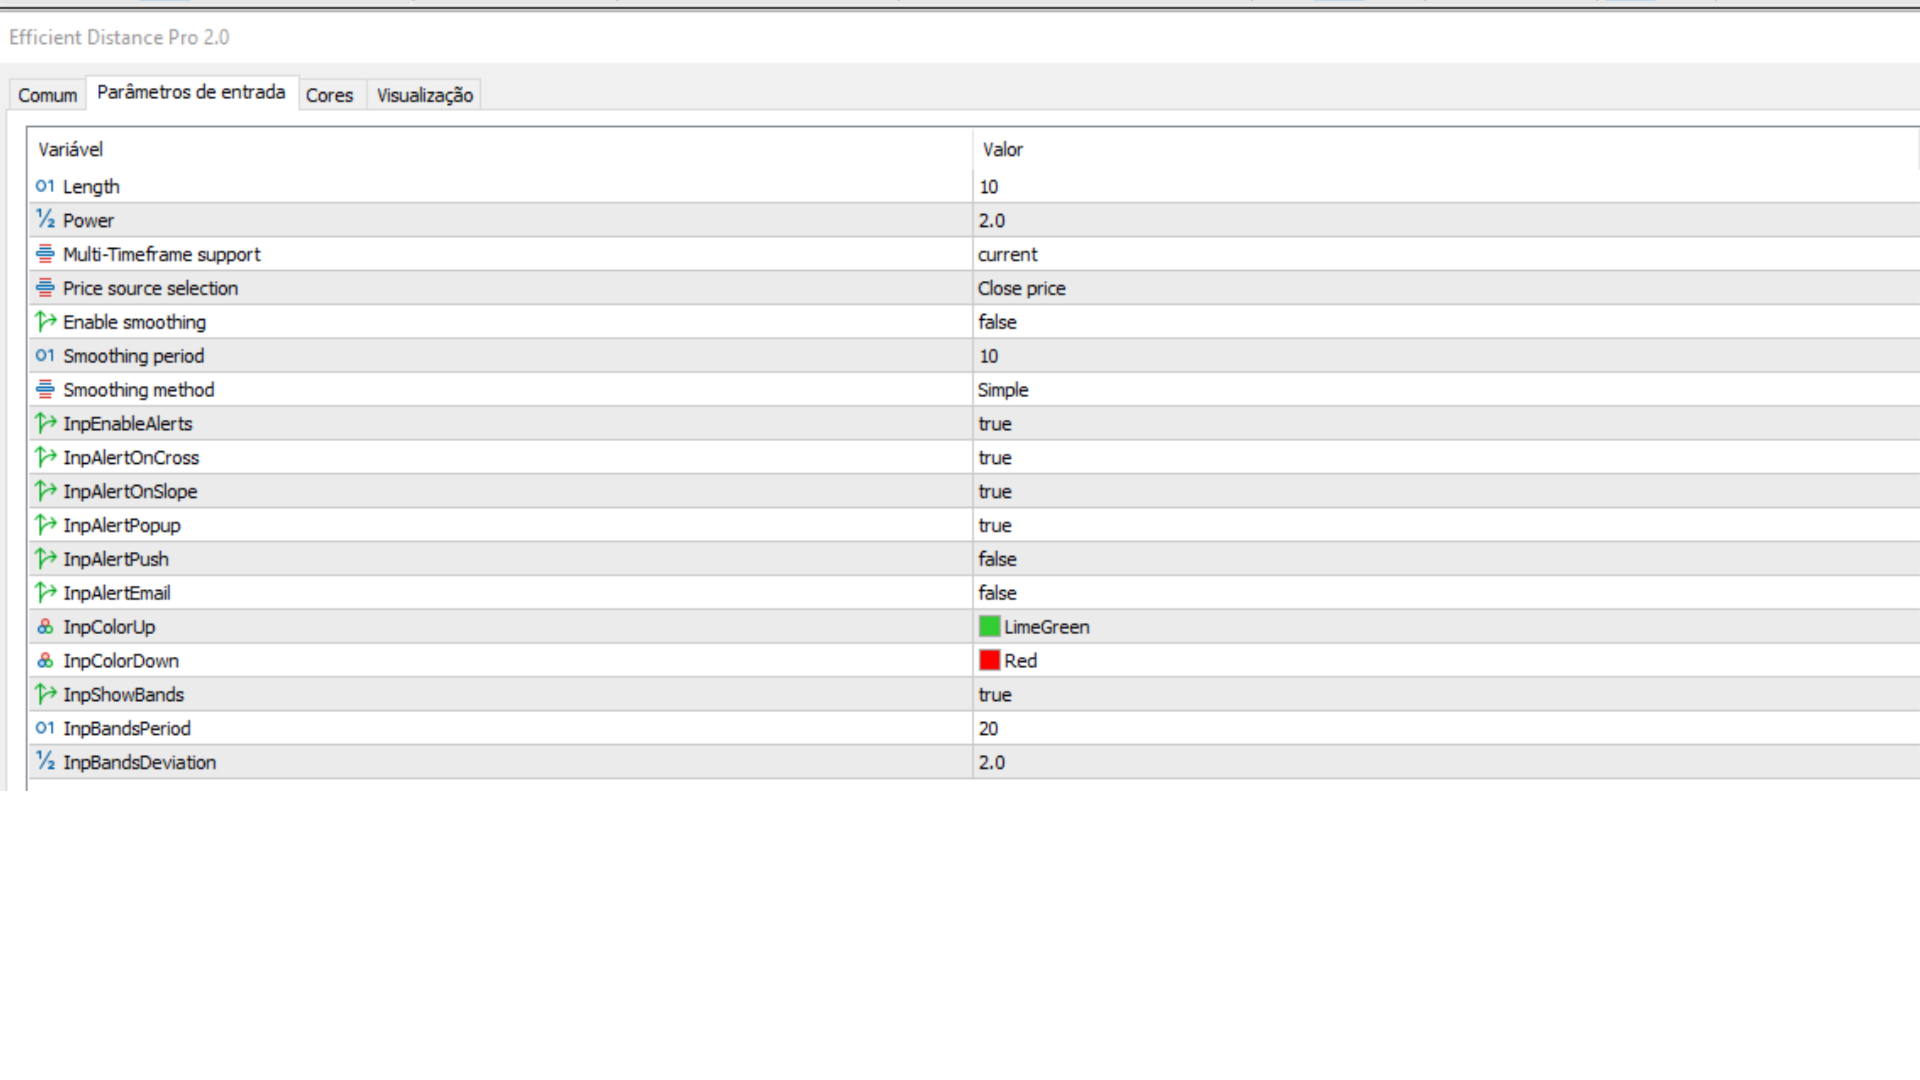
Task: Toggle the InpAlertPush false value
Action: point(997,559)
